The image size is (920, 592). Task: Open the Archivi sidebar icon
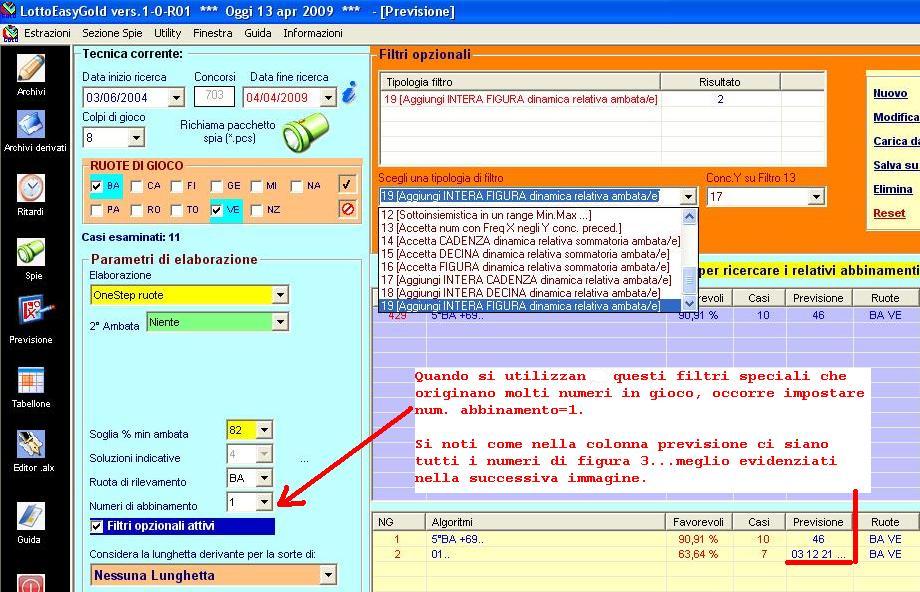click(31, 69)
